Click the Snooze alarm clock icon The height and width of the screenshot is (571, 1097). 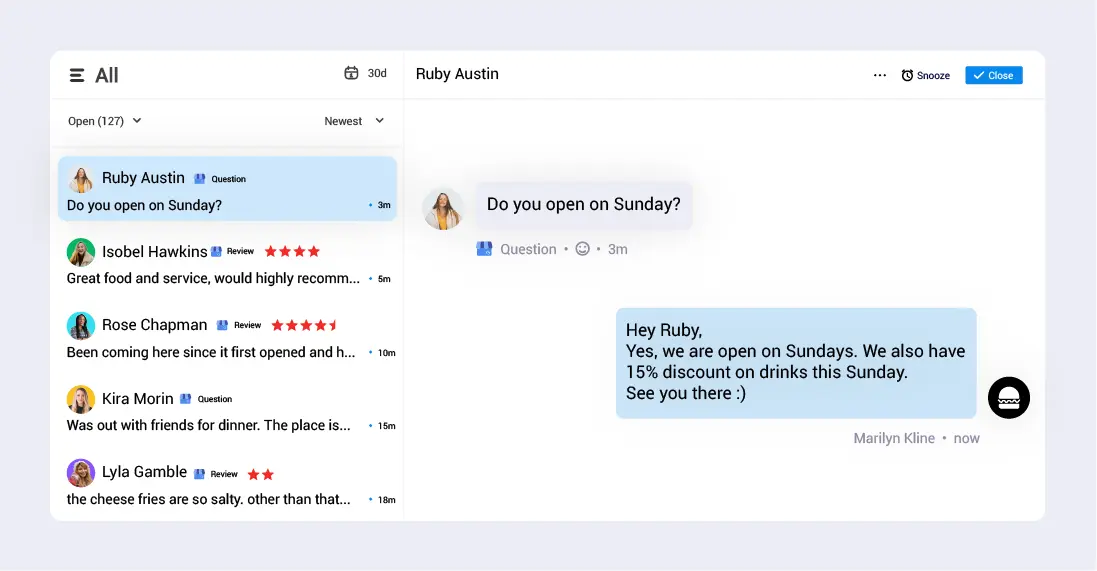(x=907, y=75)
